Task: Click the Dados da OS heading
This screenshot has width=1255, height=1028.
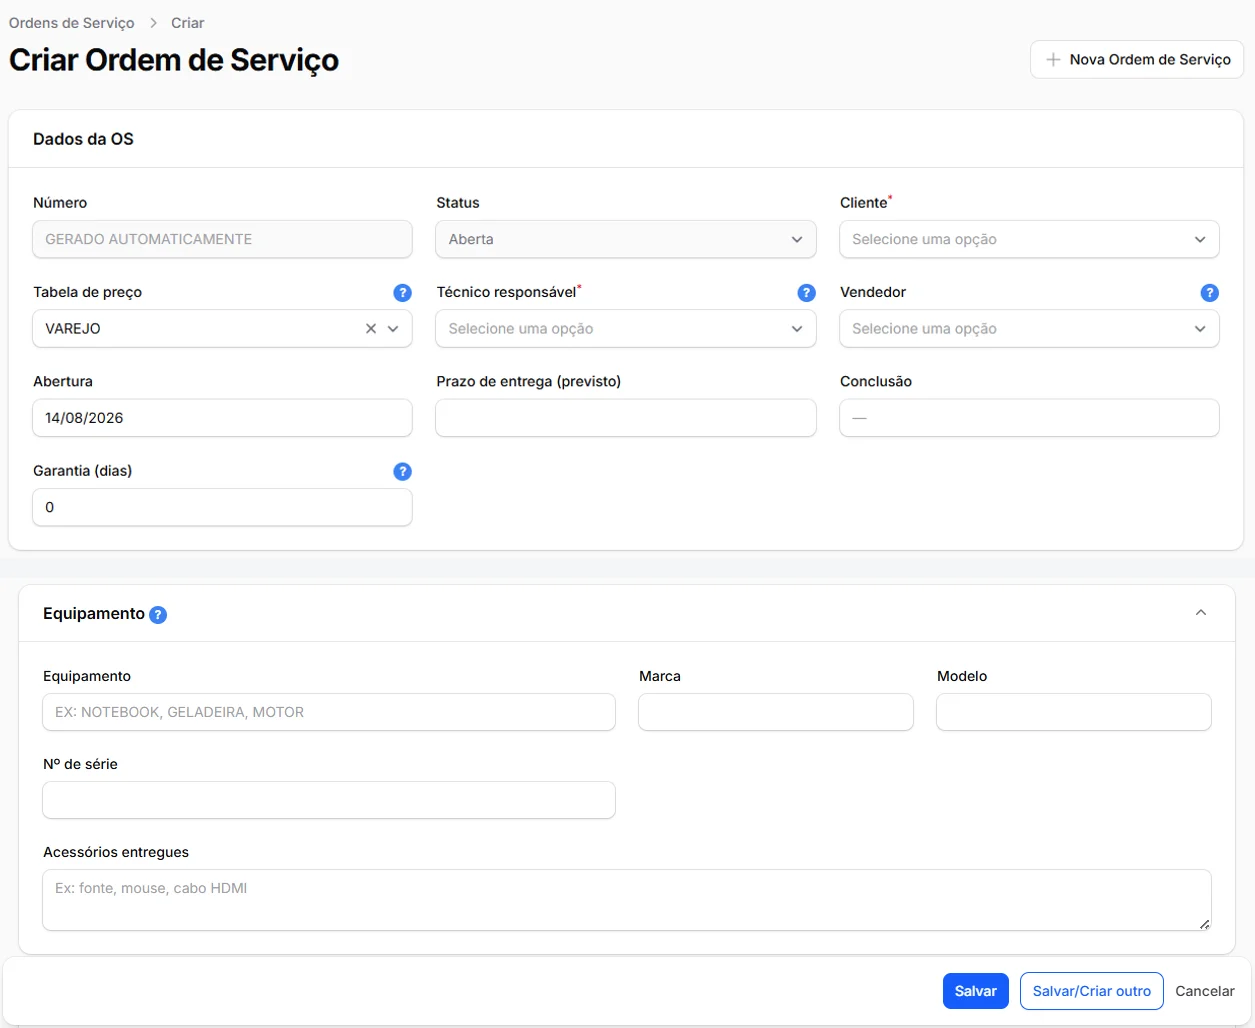Action: point(83,139)
